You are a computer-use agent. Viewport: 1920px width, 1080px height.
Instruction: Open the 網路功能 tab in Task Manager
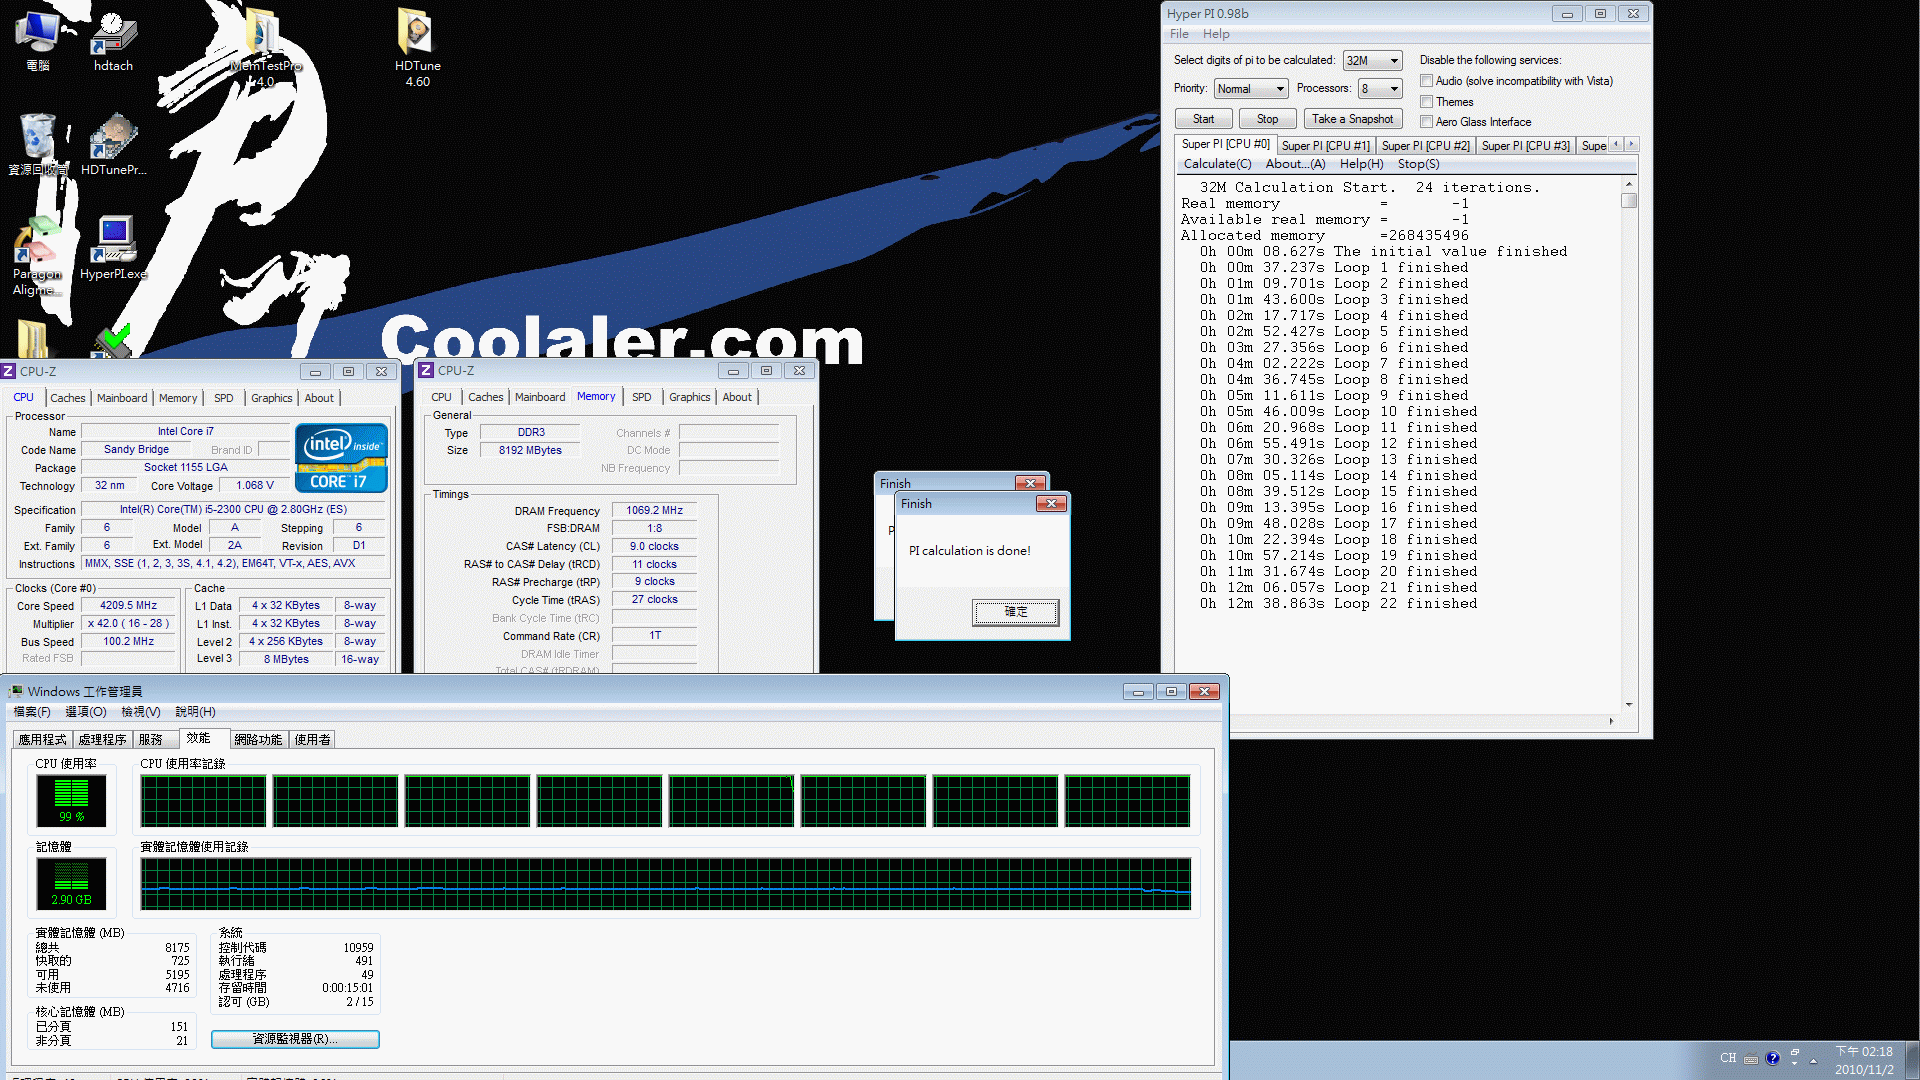pos(258,740)
